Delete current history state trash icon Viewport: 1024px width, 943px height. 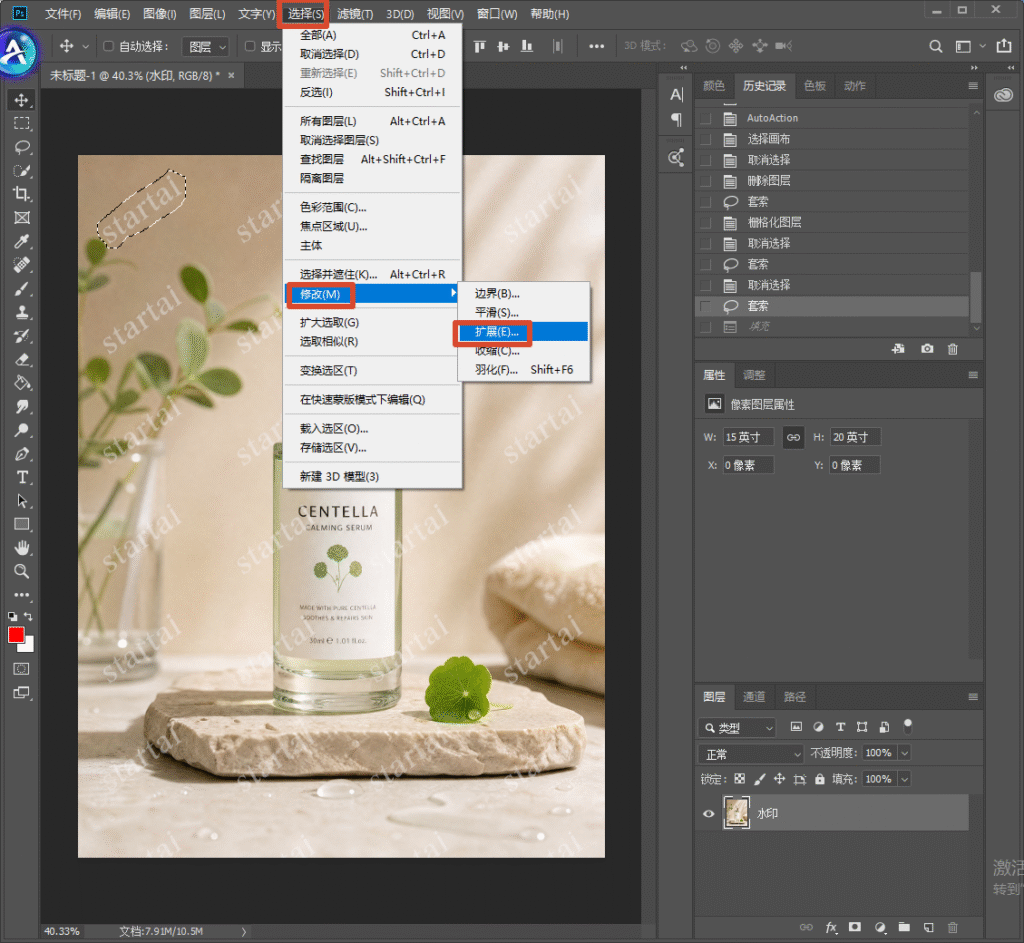pyautogui.click(x=953, y=349)
